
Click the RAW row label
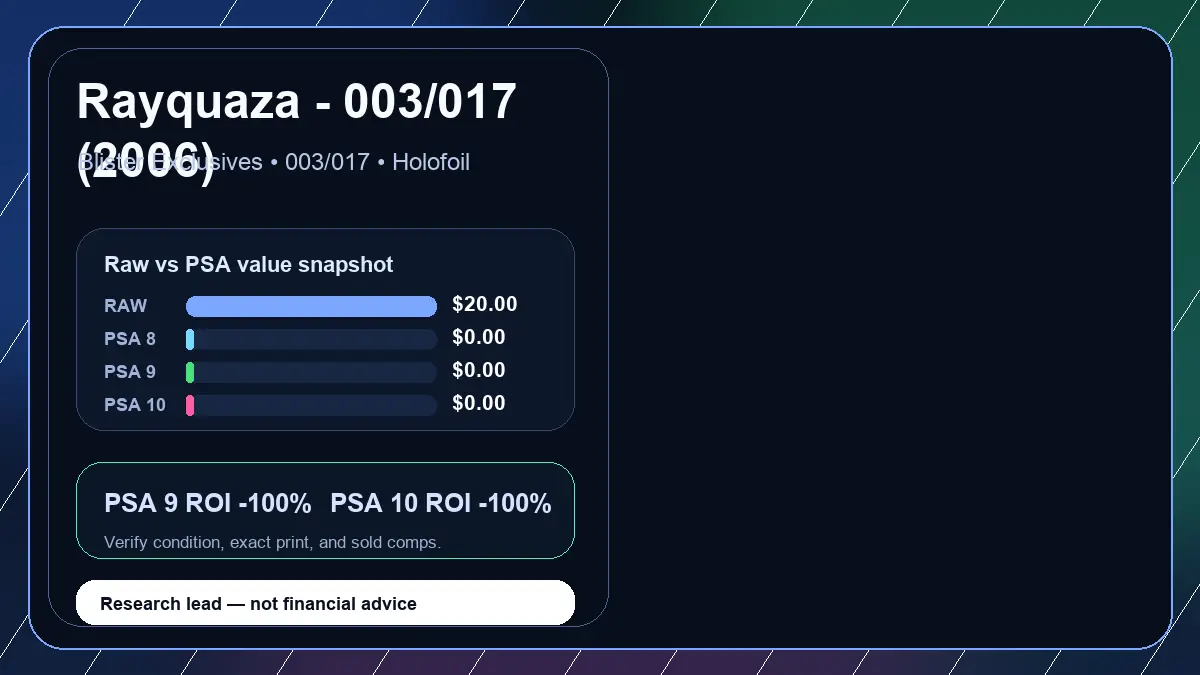(x=126, y=306)
